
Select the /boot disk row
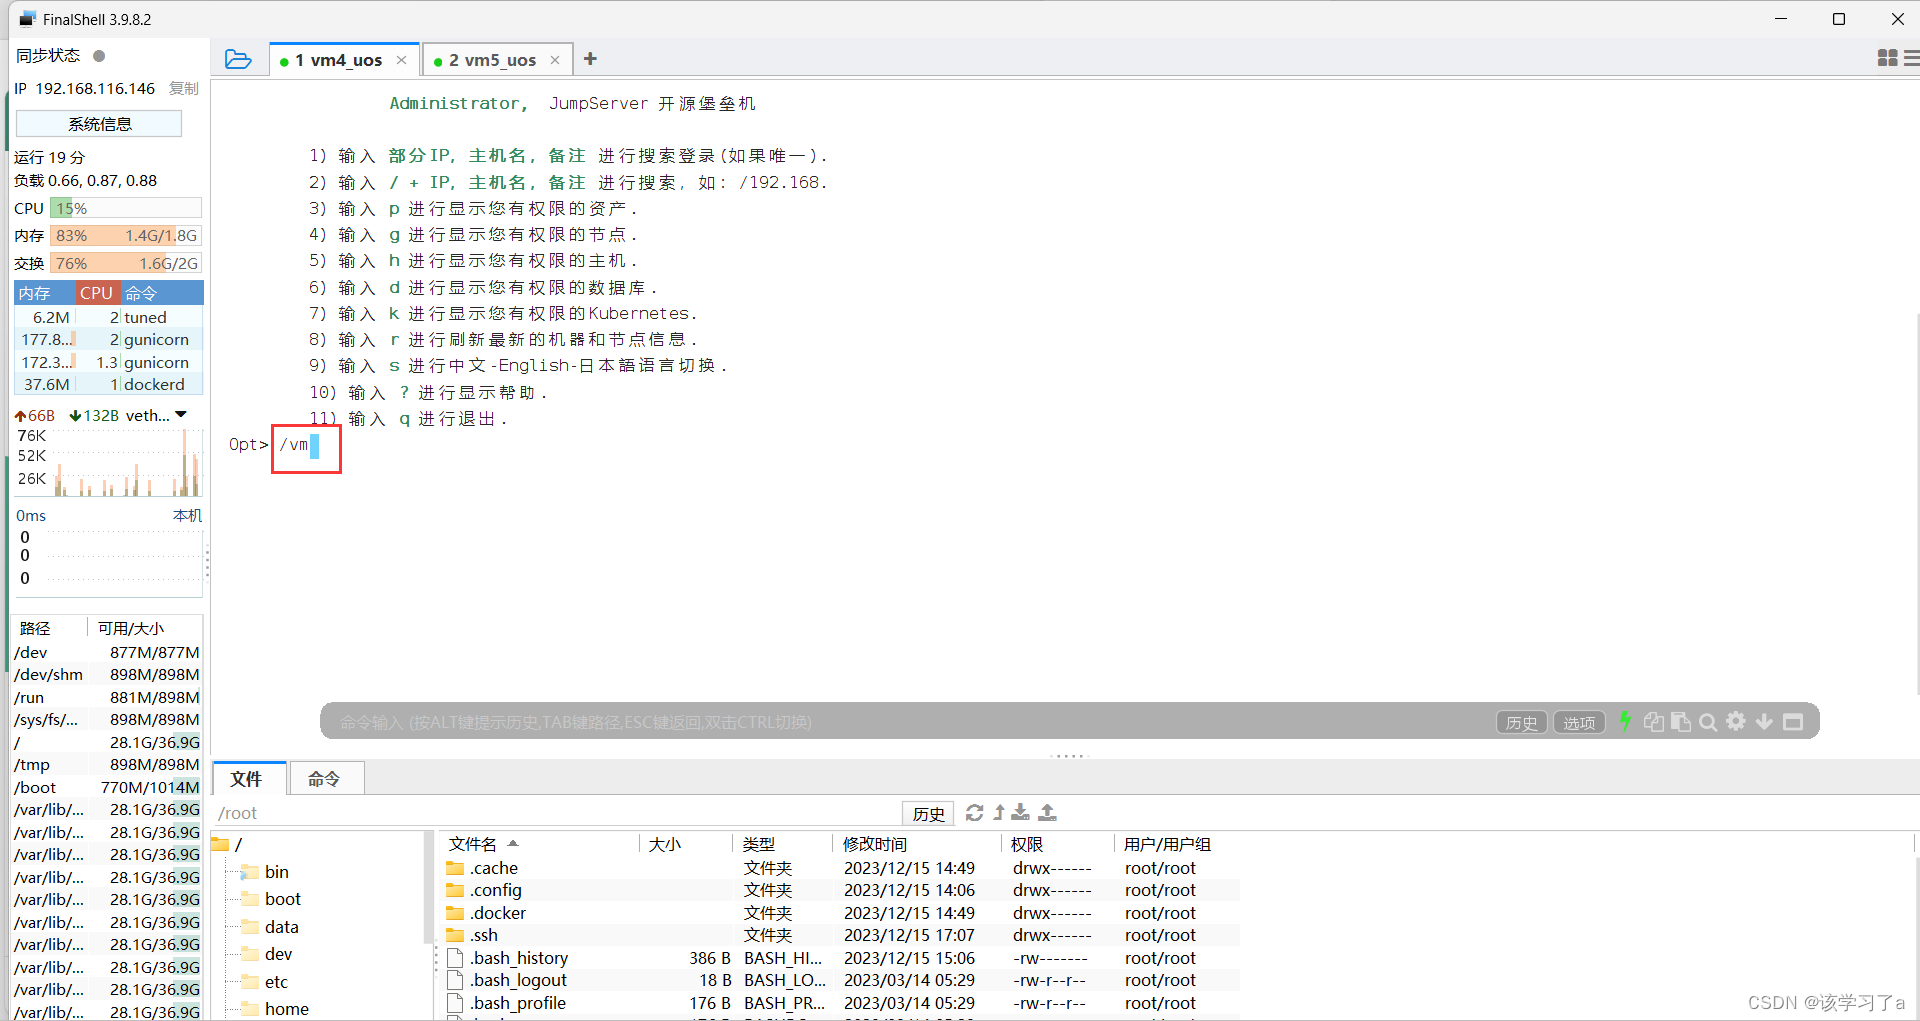point(107,787)
